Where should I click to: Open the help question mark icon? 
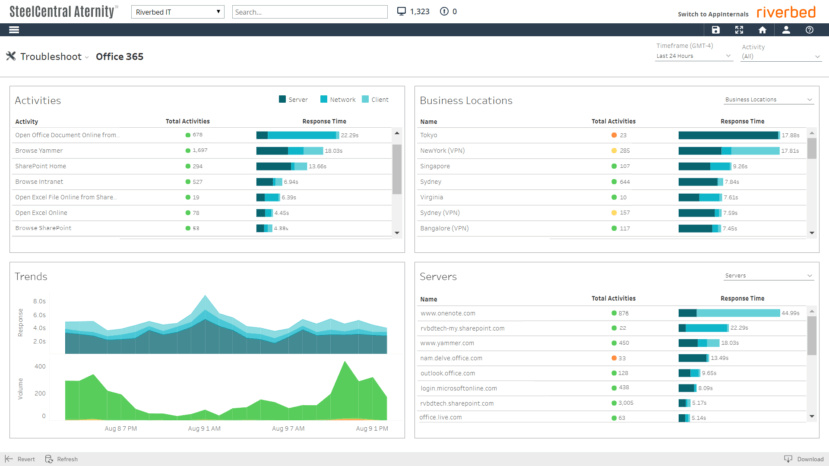point(809,30)
